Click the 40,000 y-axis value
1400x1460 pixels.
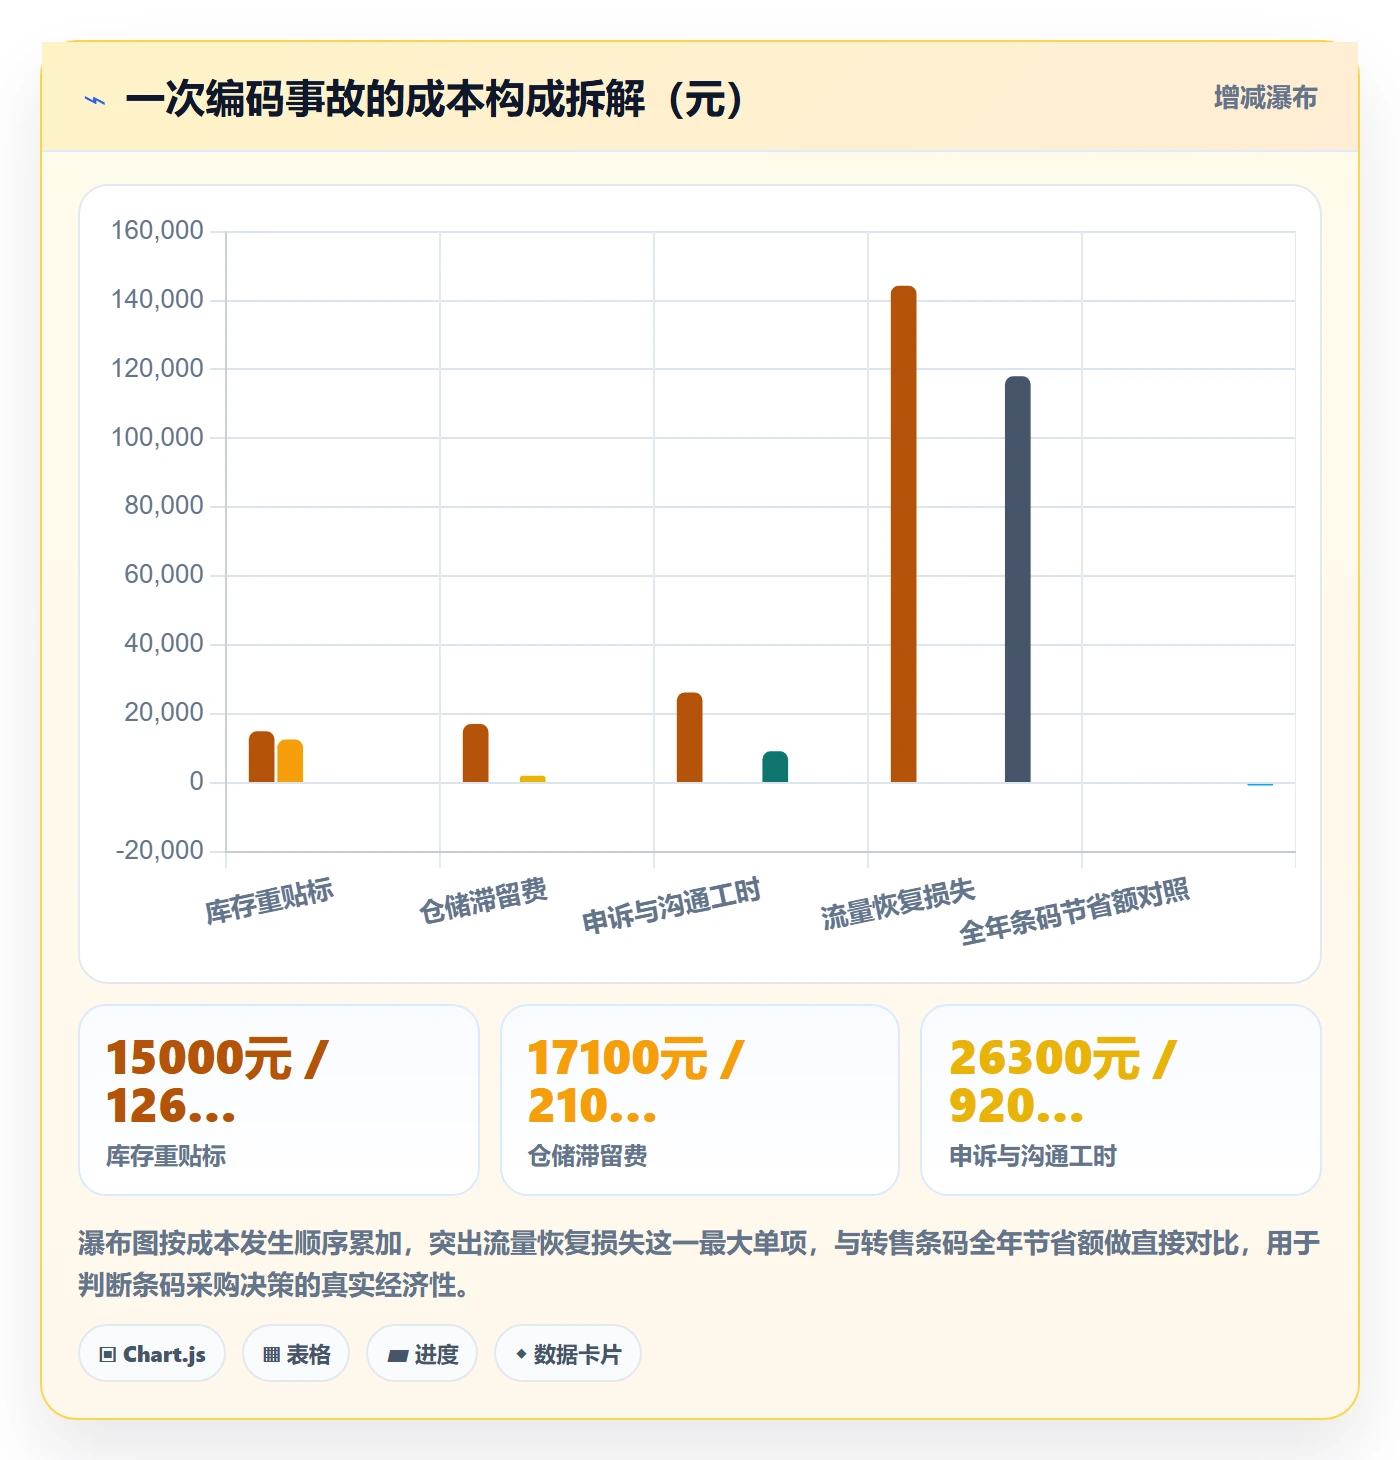(x=164, y=644)
